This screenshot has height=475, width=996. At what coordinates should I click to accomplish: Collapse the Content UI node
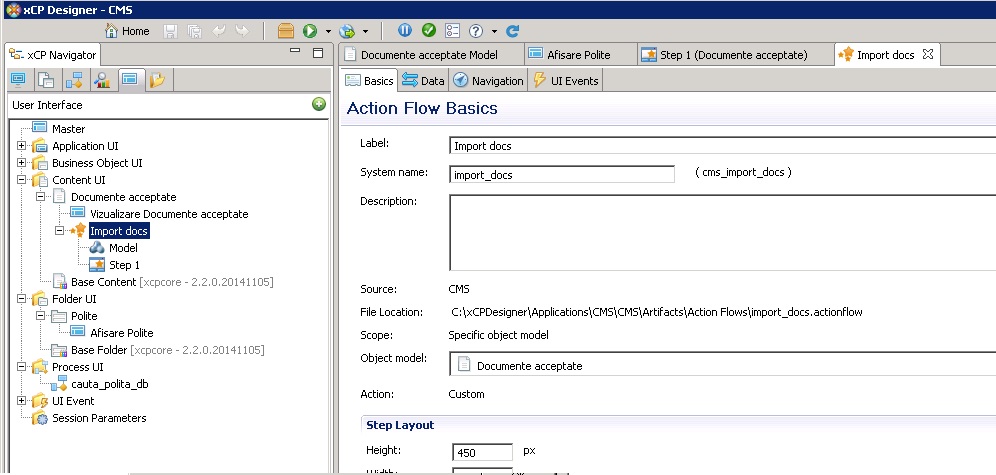(x=22, y=180)
